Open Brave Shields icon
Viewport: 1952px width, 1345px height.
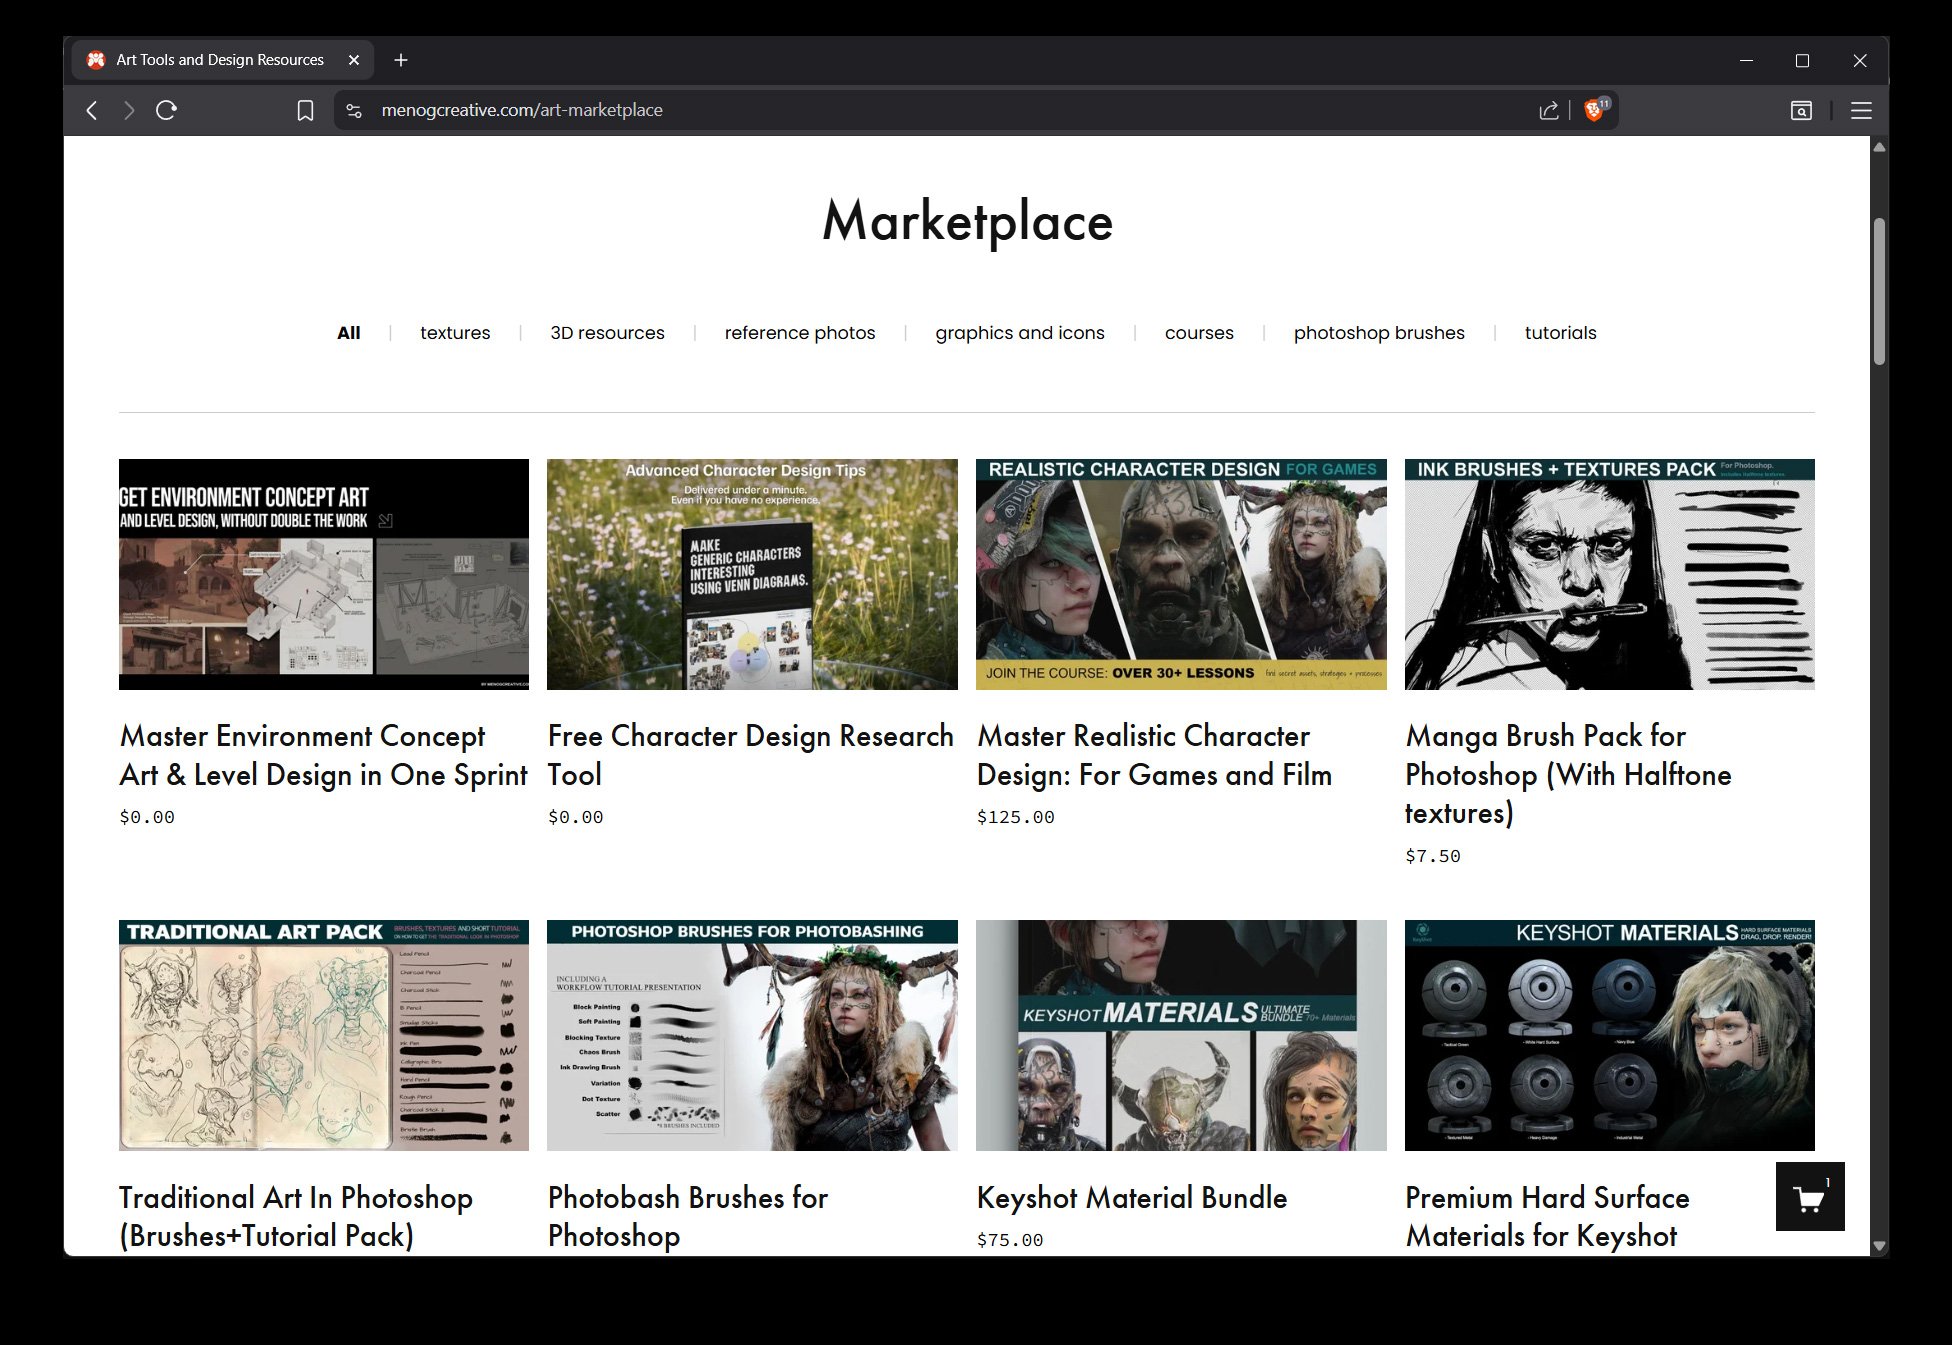coord(1595,109)
